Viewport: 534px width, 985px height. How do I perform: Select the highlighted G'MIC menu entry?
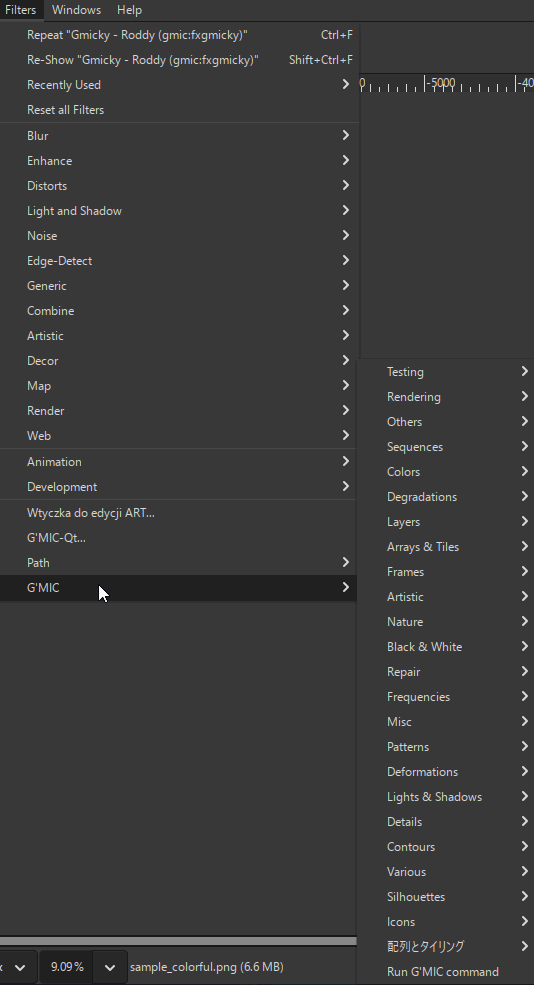(x=178, y=588)
